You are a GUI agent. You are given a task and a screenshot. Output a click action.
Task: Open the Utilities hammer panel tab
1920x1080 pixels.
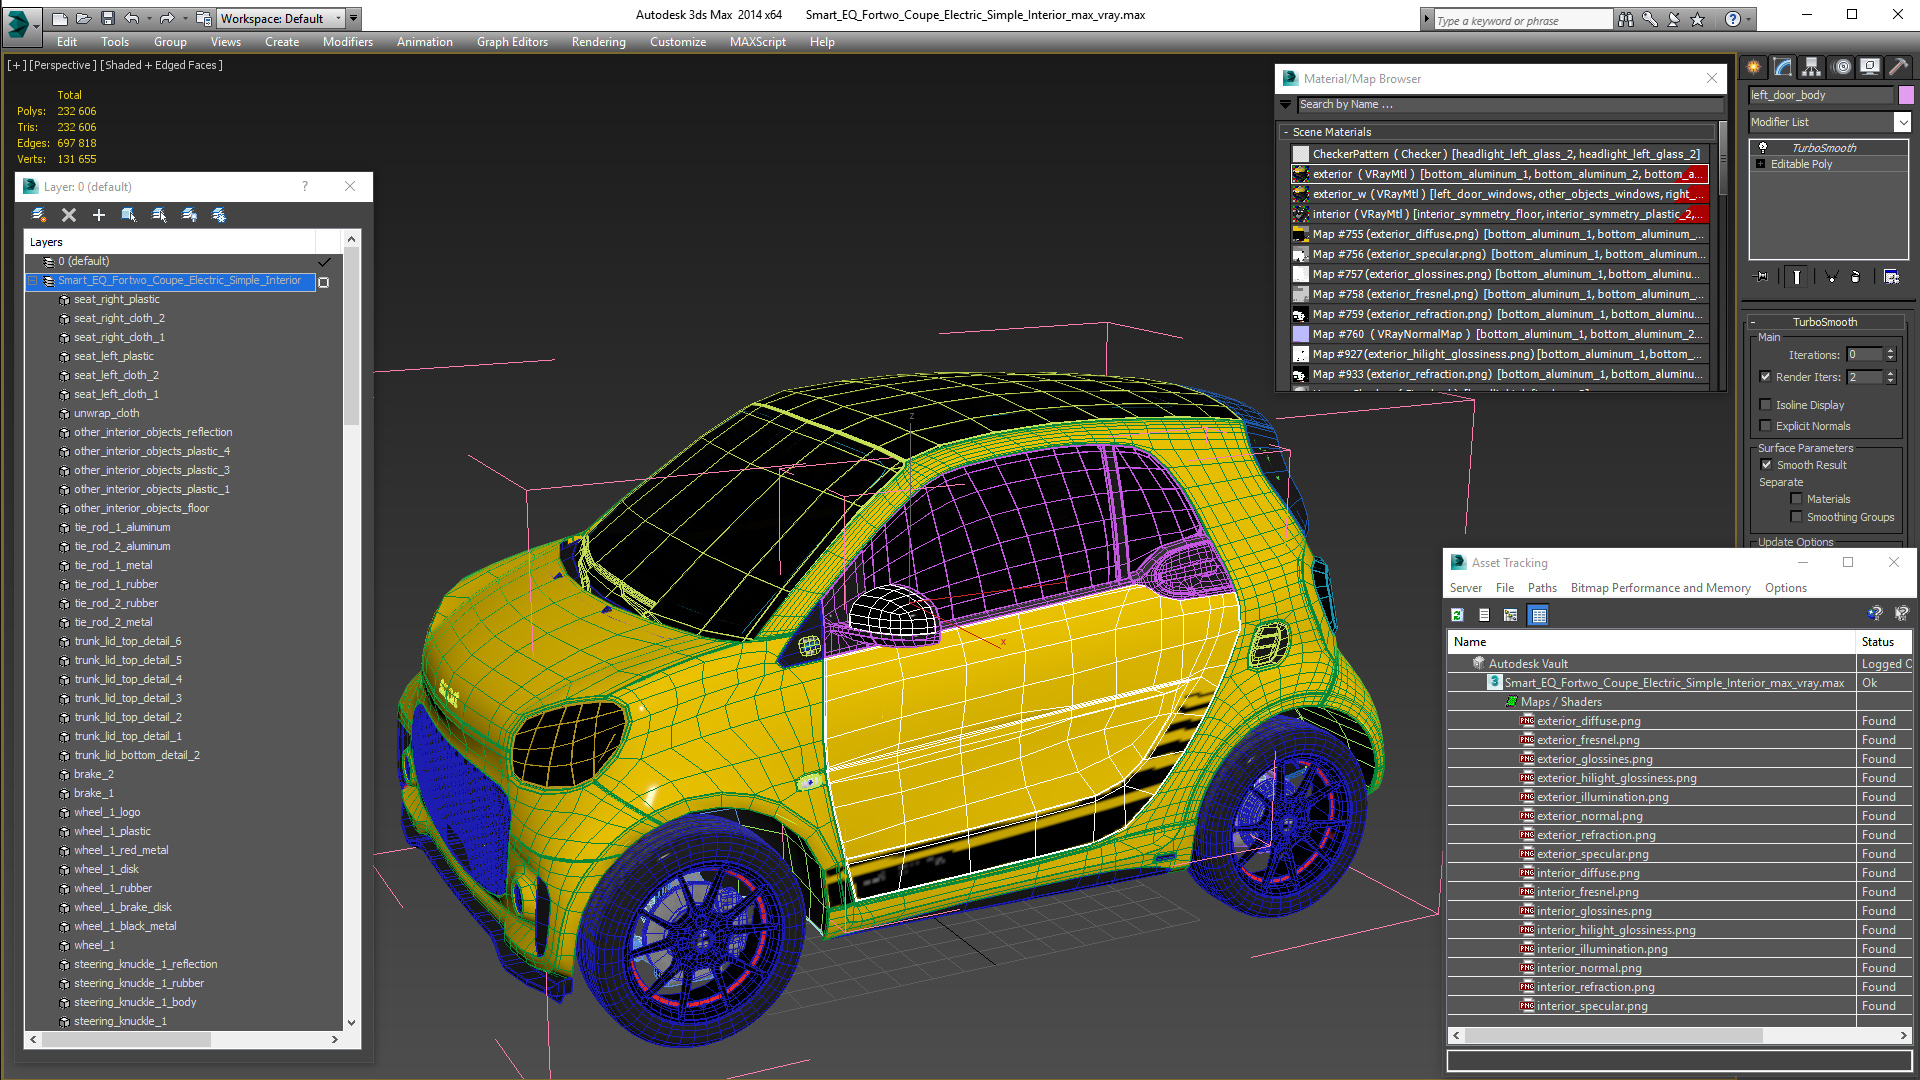(1898, 67)
